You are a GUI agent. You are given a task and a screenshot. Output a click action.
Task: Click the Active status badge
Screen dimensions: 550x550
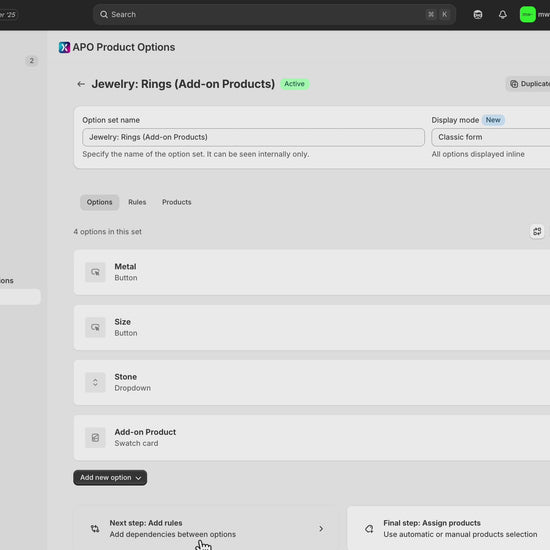(x=294, y=84)
